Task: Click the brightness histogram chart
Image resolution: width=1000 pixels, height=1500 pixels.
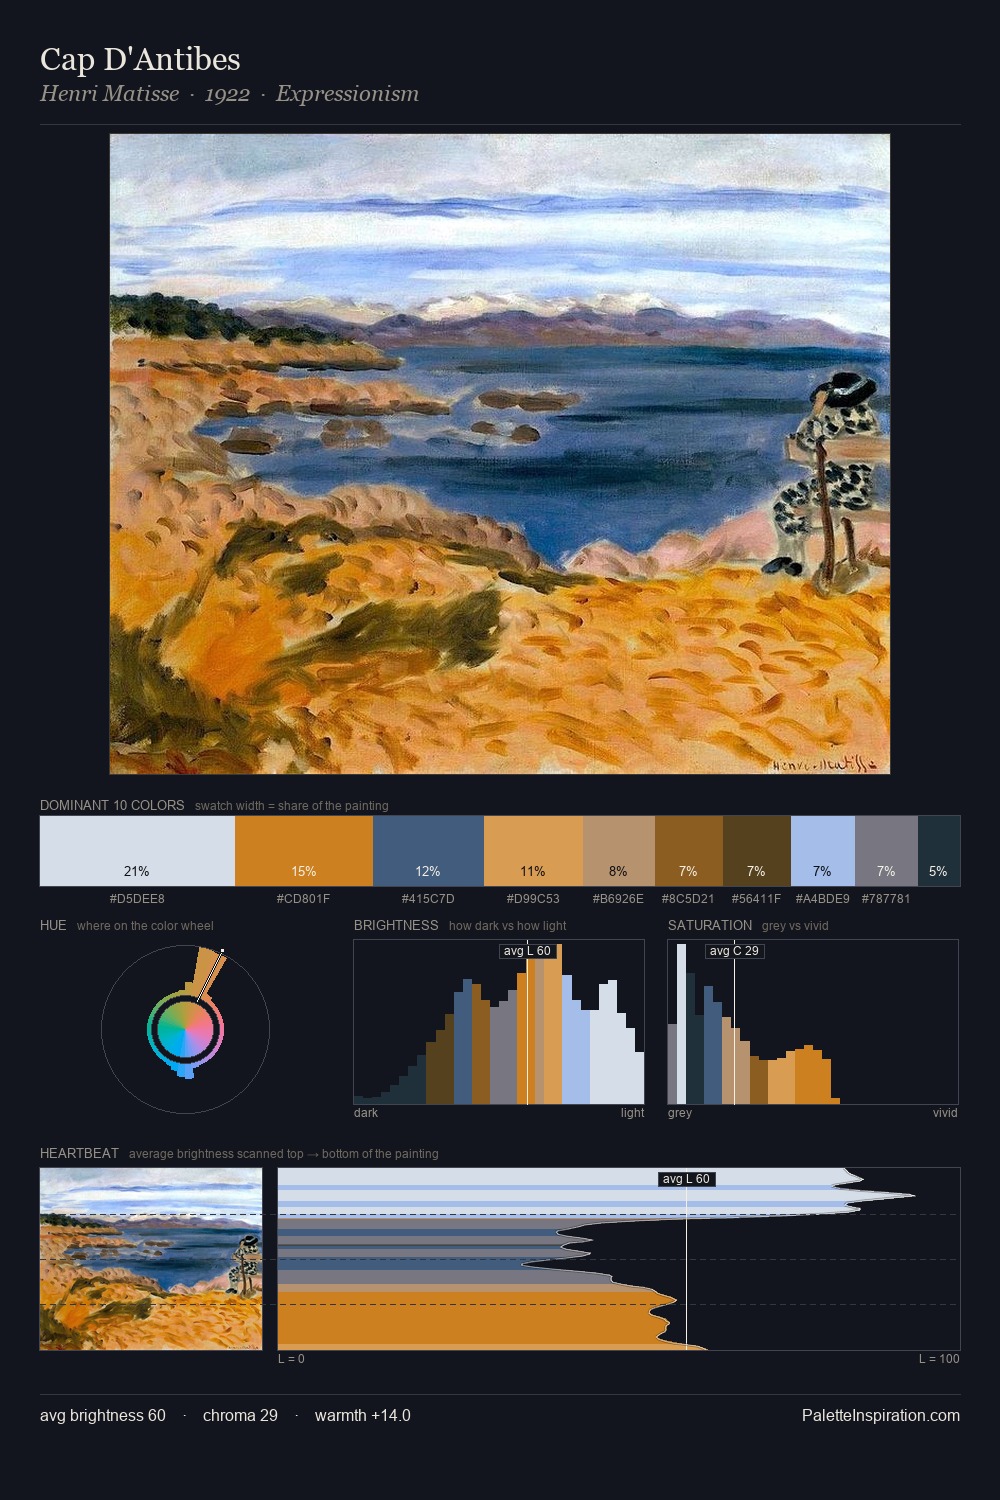Action: tap(499, 1022)
